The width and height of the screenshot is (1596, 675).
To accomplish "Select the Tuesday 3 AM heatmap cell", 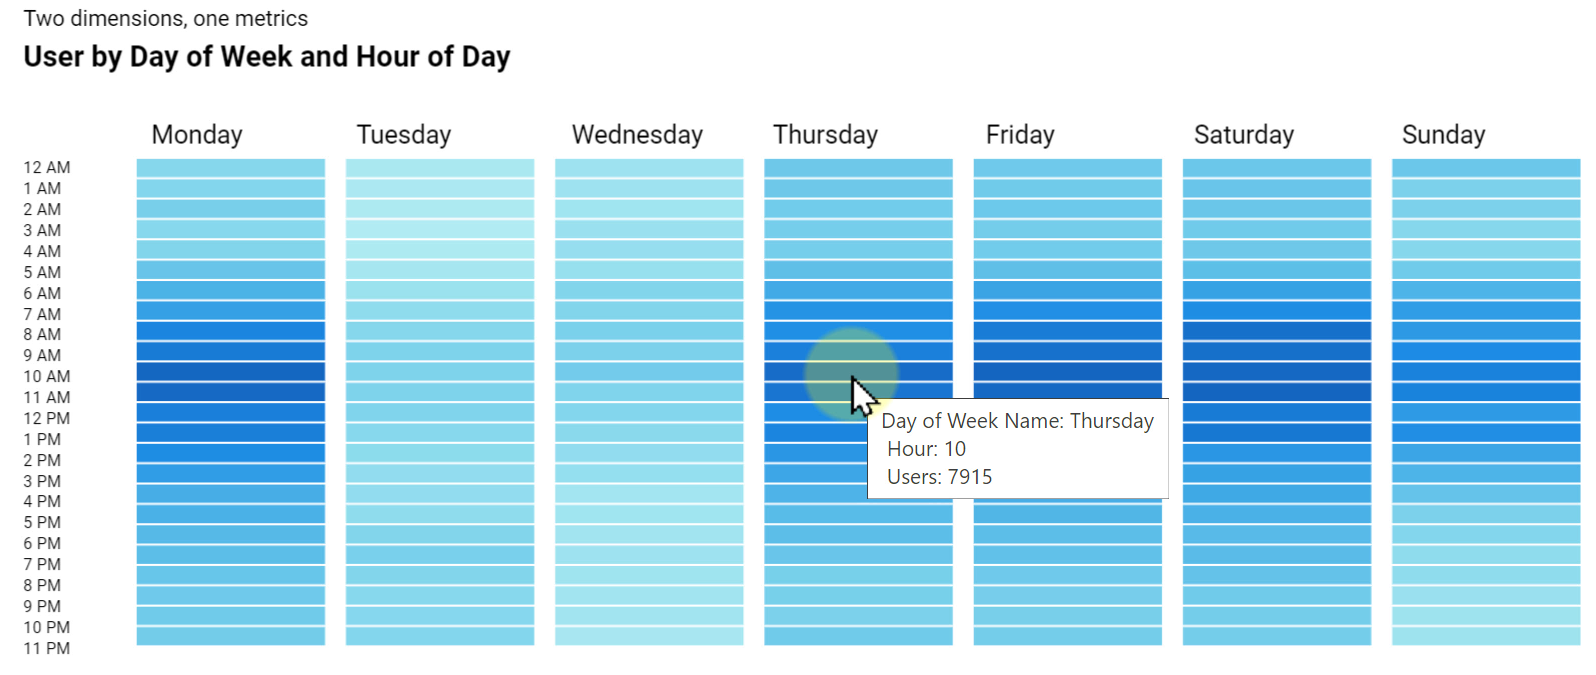I will [440, 229].
